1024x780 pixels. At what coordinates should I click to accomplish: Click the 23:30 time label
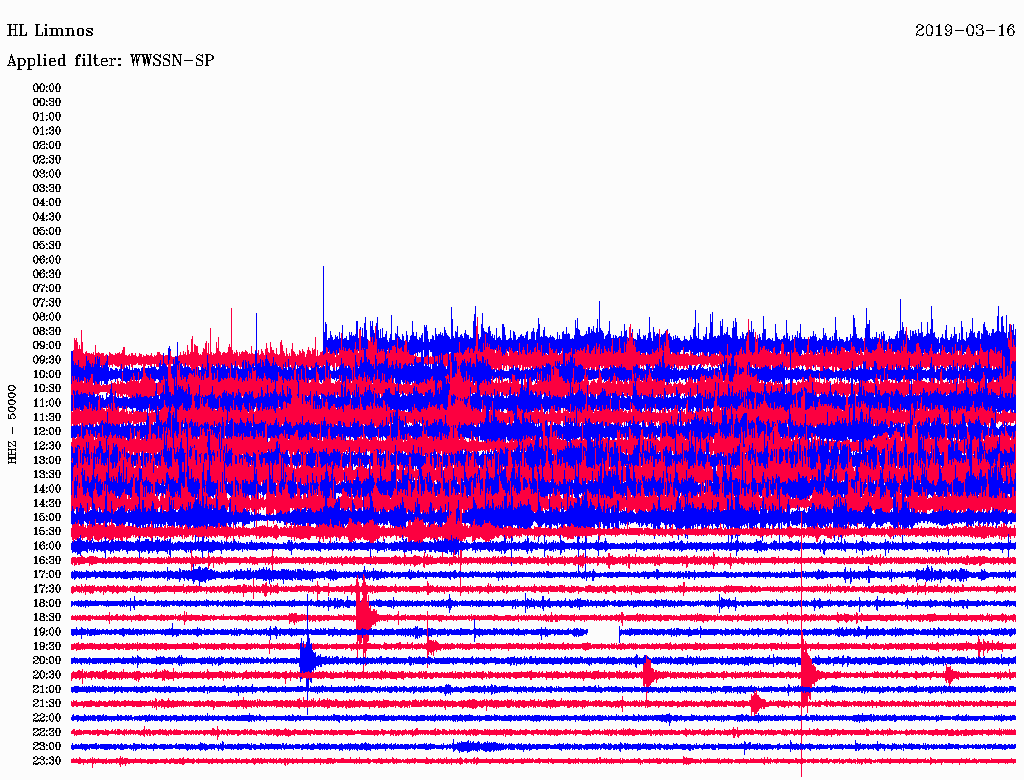[47, 761]
